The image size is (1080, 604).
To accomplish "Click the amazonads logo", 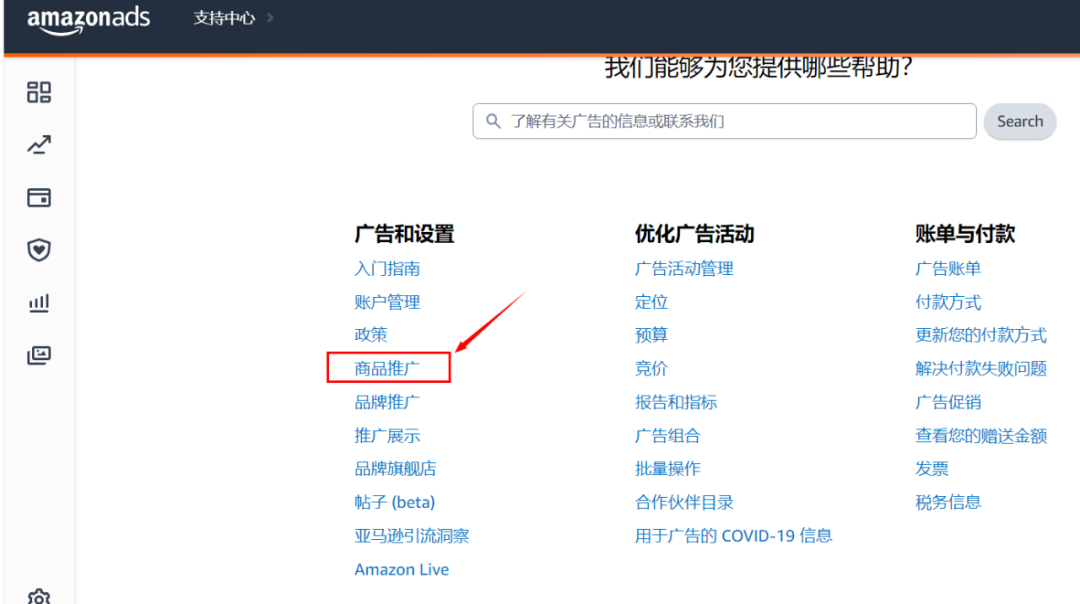I will click(x=89, y=20).
